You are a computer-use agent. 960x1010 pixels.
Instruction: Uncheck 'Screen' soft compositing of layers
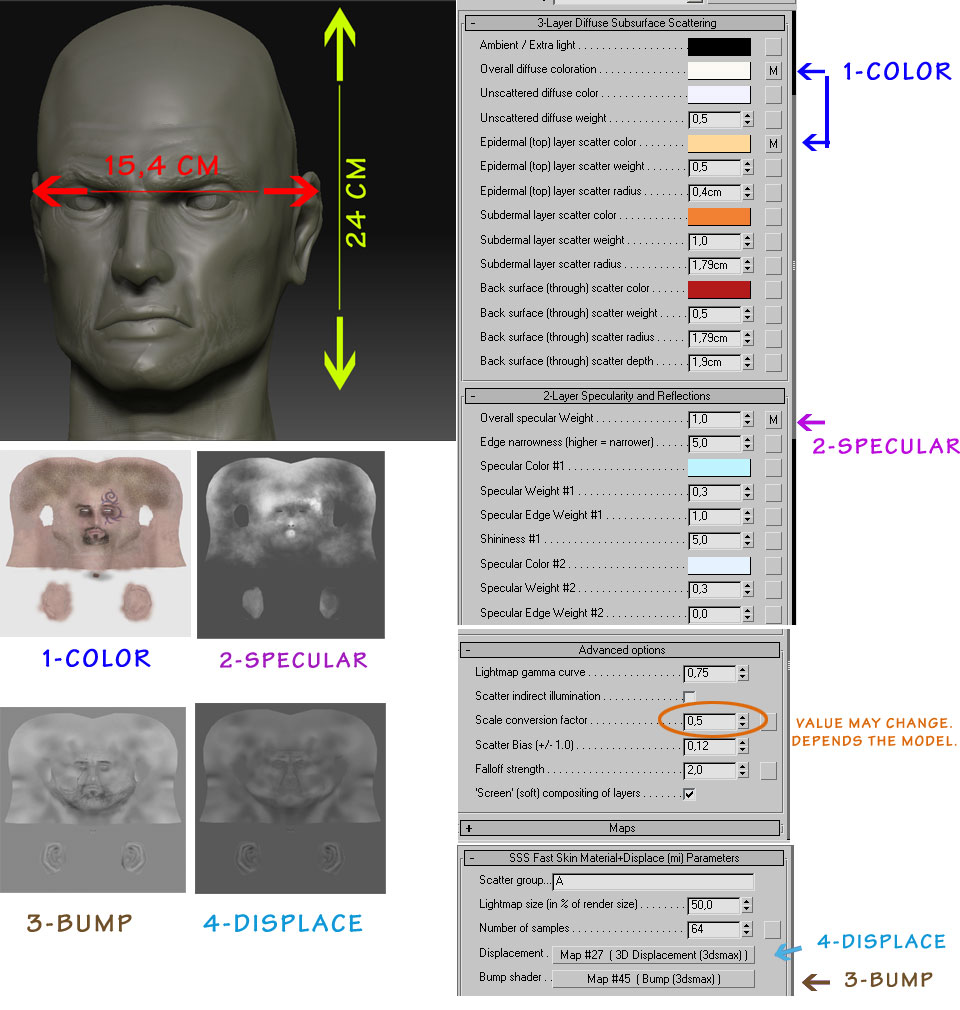tap(690, 795)
